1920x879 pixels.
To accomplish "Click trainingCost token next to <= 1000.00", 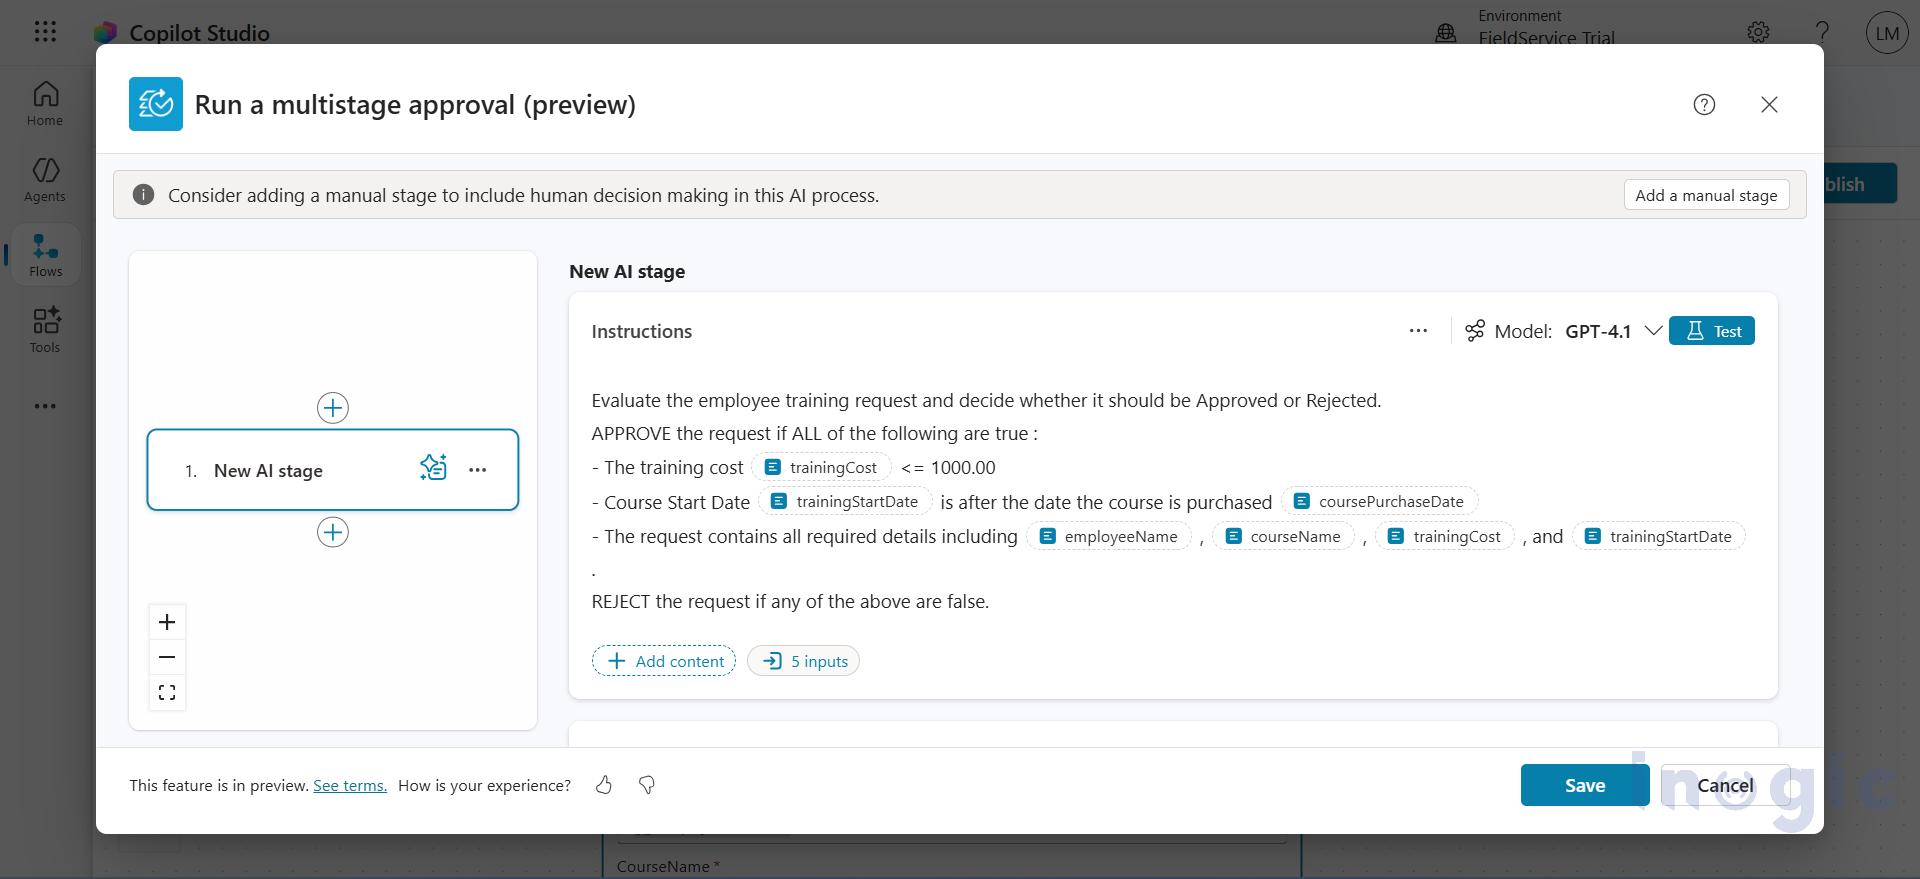I will click(821, 467).
